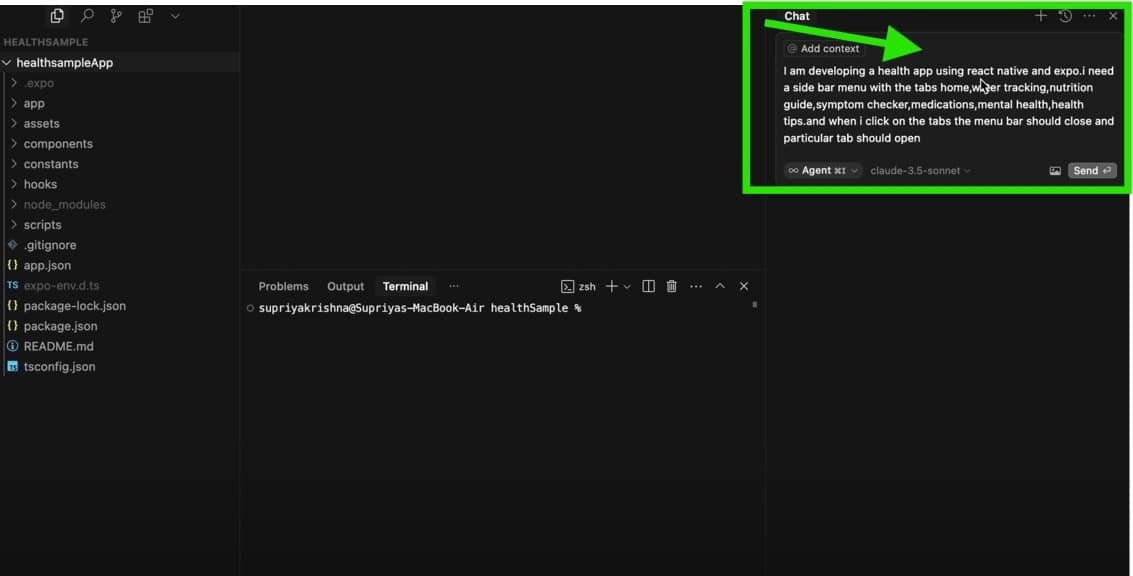The height and width of the screenshot is (576, 1133).
Task: Open the Explorer files icon
Action: (57, 16)
